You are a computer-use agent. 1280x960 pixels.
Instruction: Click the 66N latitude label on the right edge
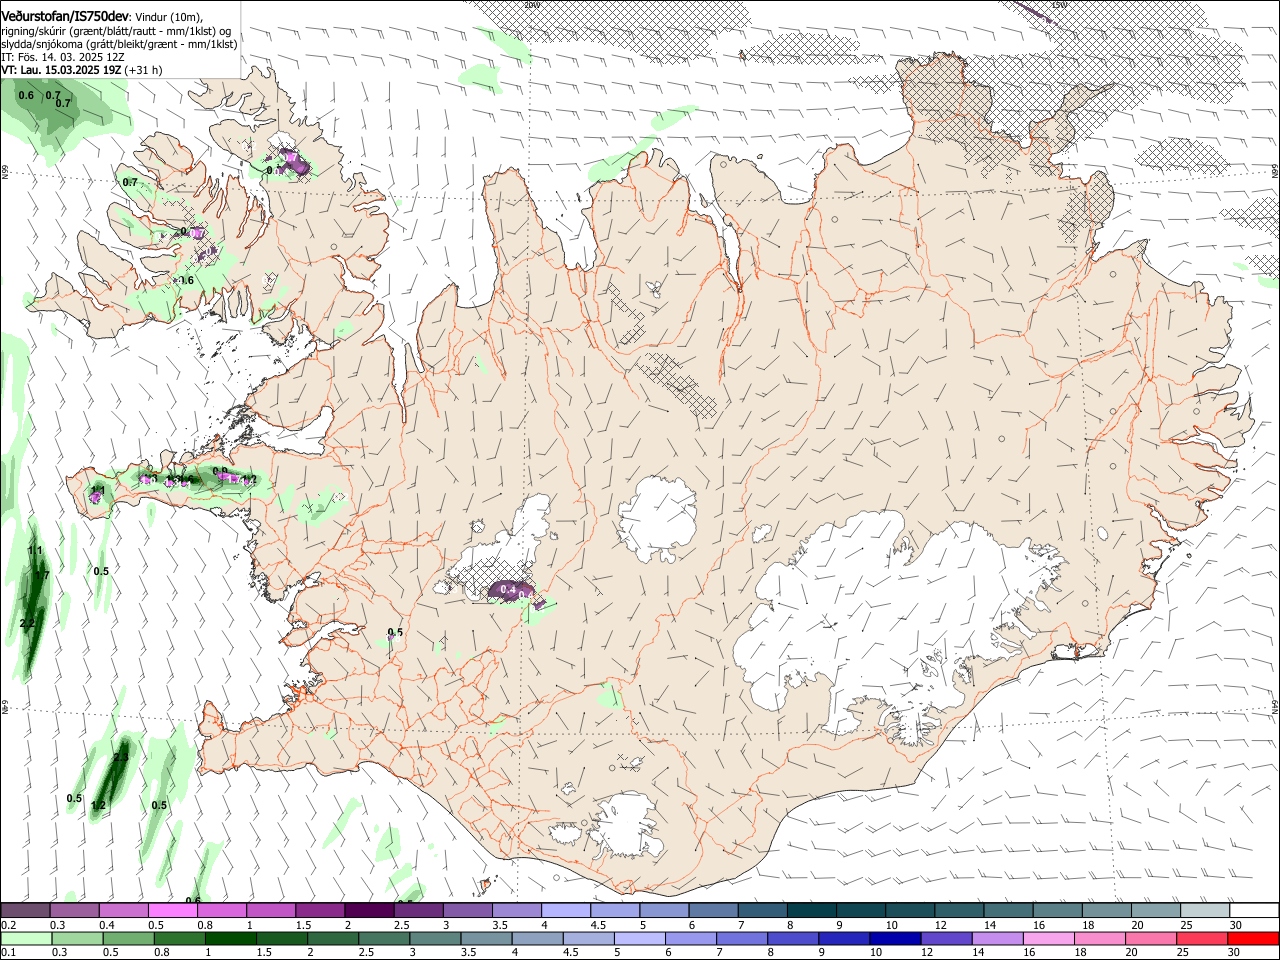[1275, 173]
